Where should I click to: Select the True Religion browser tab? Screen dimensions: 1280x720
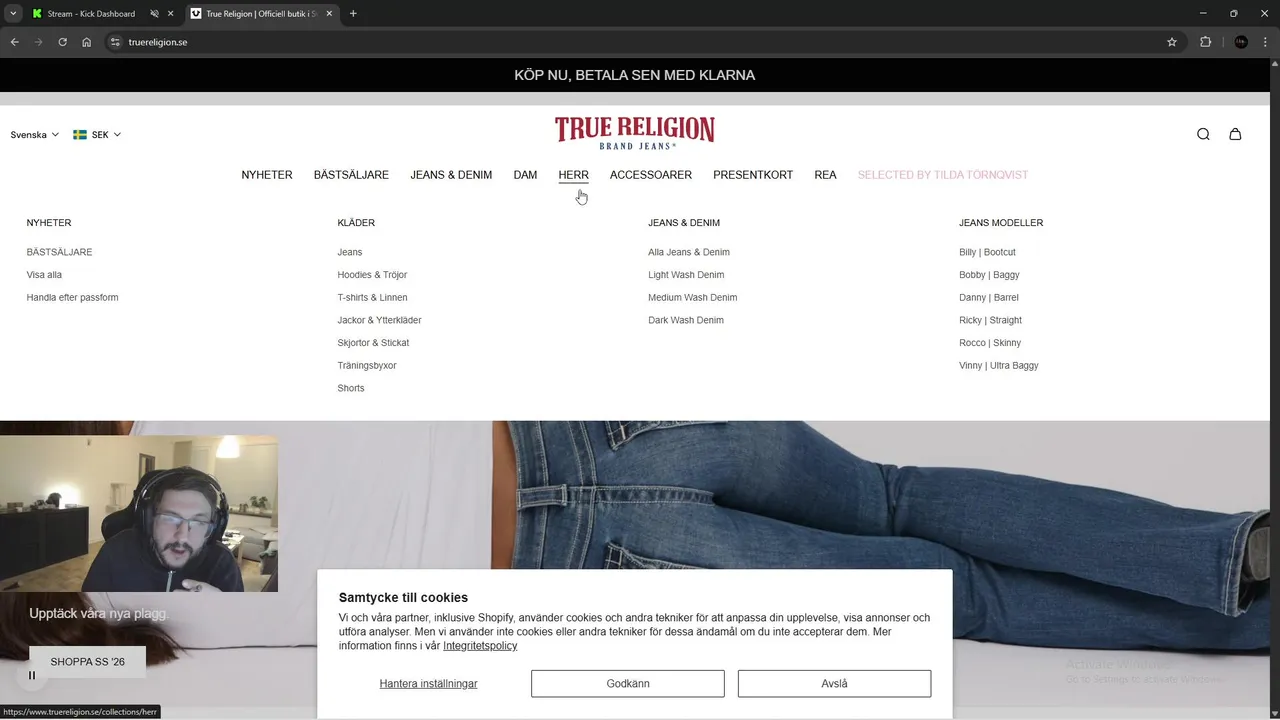(262, 14)
